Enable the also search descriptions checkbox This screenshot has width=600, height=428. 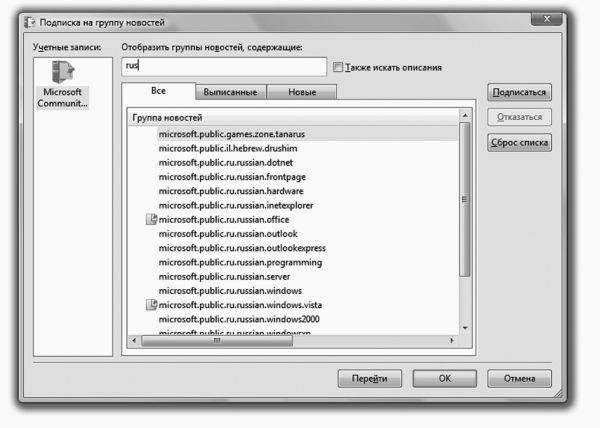[x=338, y=68]
